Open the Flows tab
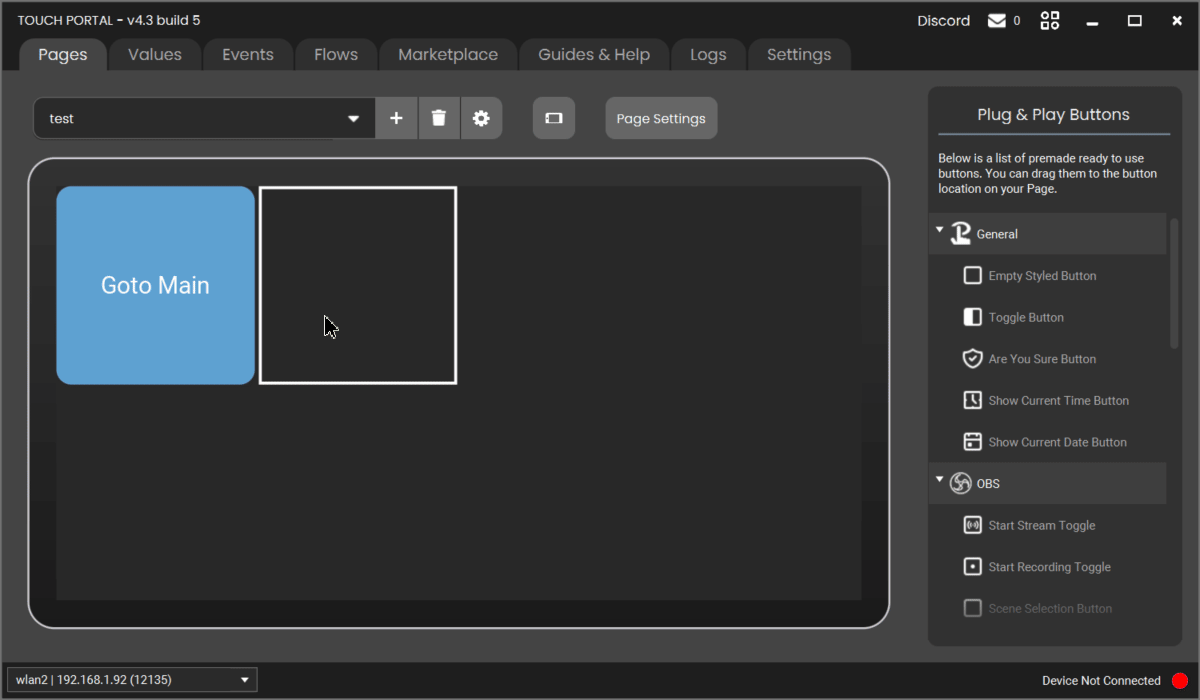Viewport: 1200px width, 700px height. tap(336, 55)
